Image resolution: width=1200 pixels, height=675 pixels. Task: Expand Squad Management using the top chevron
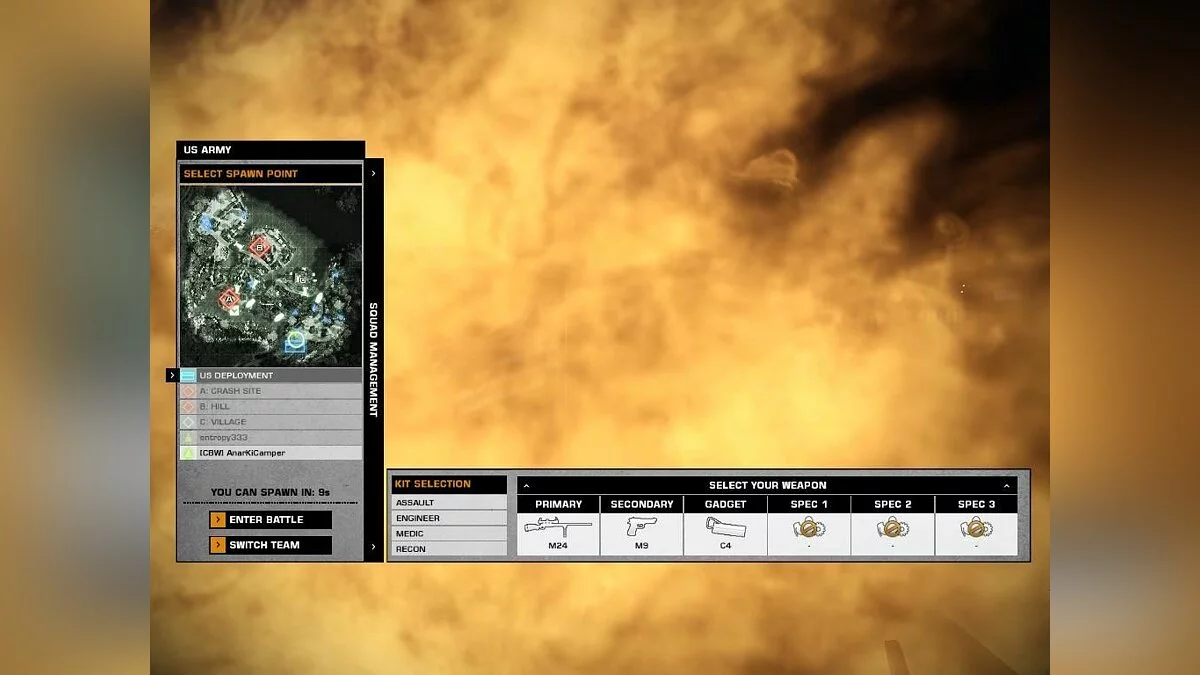pos(373,173)
